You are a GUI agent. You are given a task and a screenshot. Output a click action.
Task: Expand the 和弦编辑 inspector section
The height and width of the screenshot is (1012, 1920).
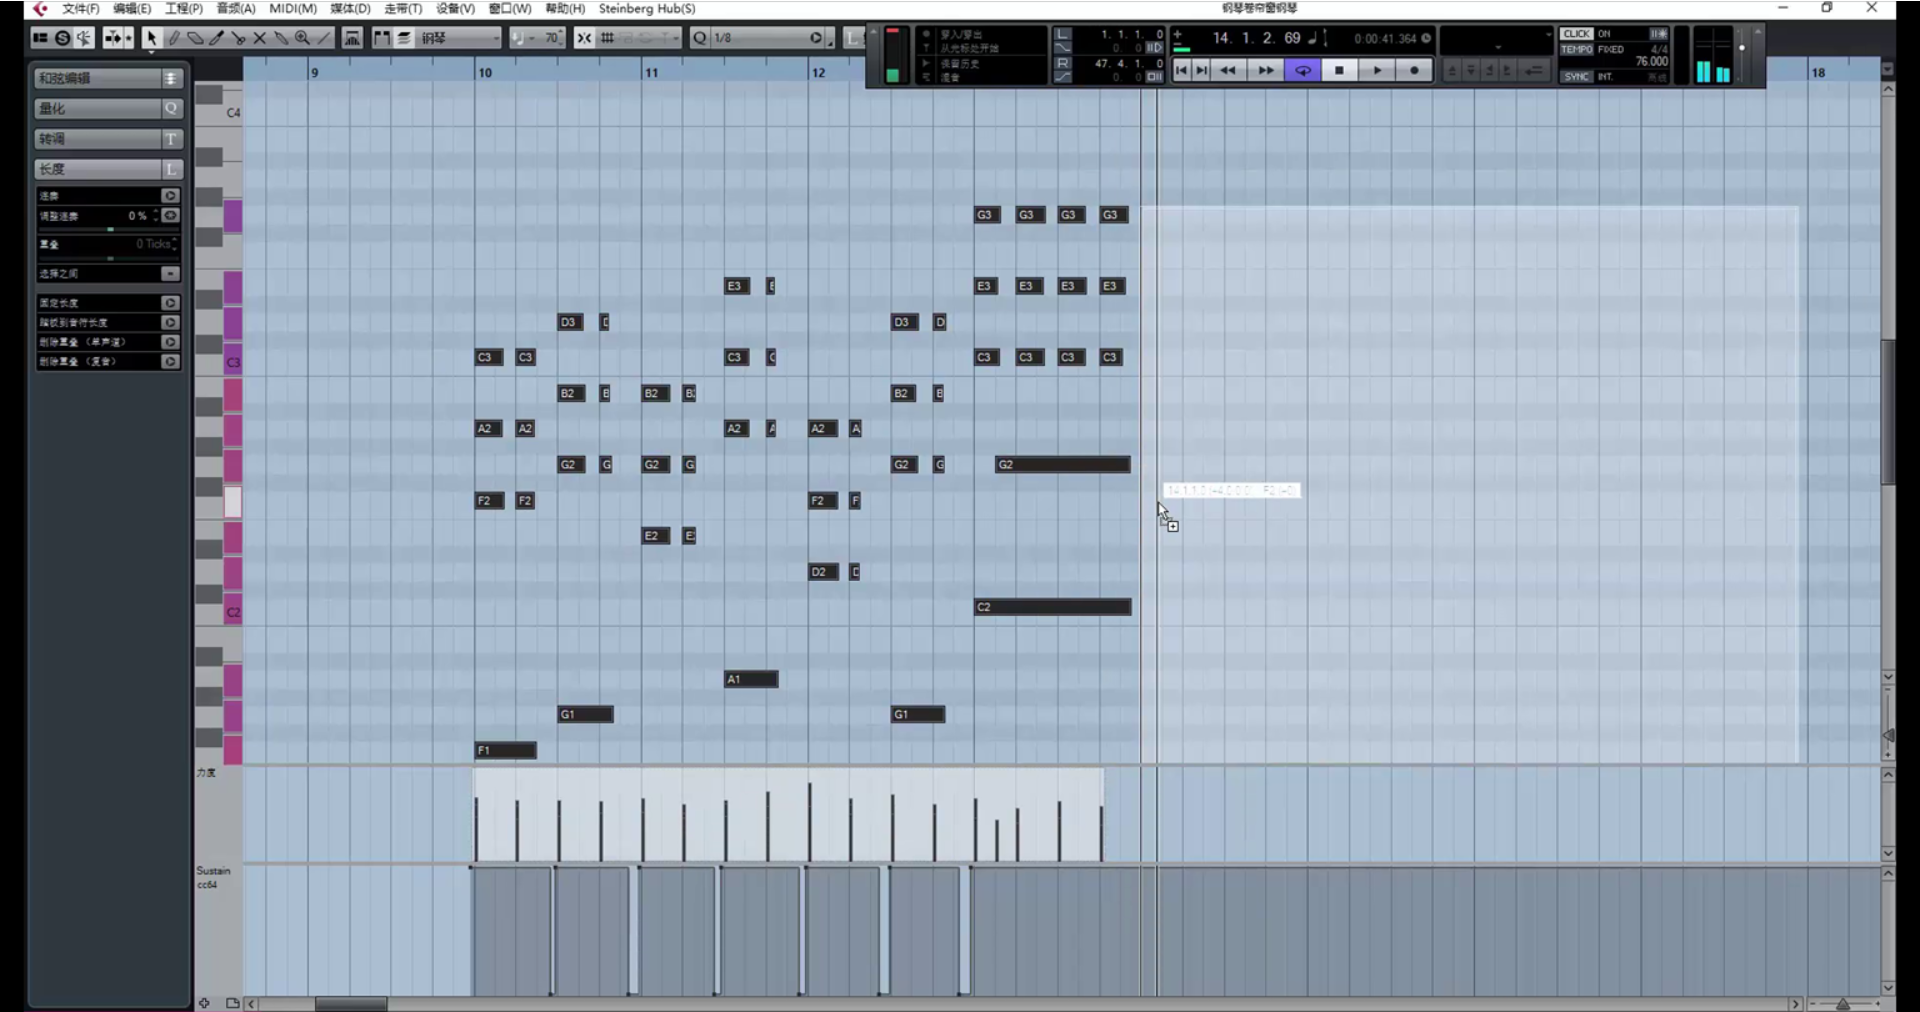108,78
